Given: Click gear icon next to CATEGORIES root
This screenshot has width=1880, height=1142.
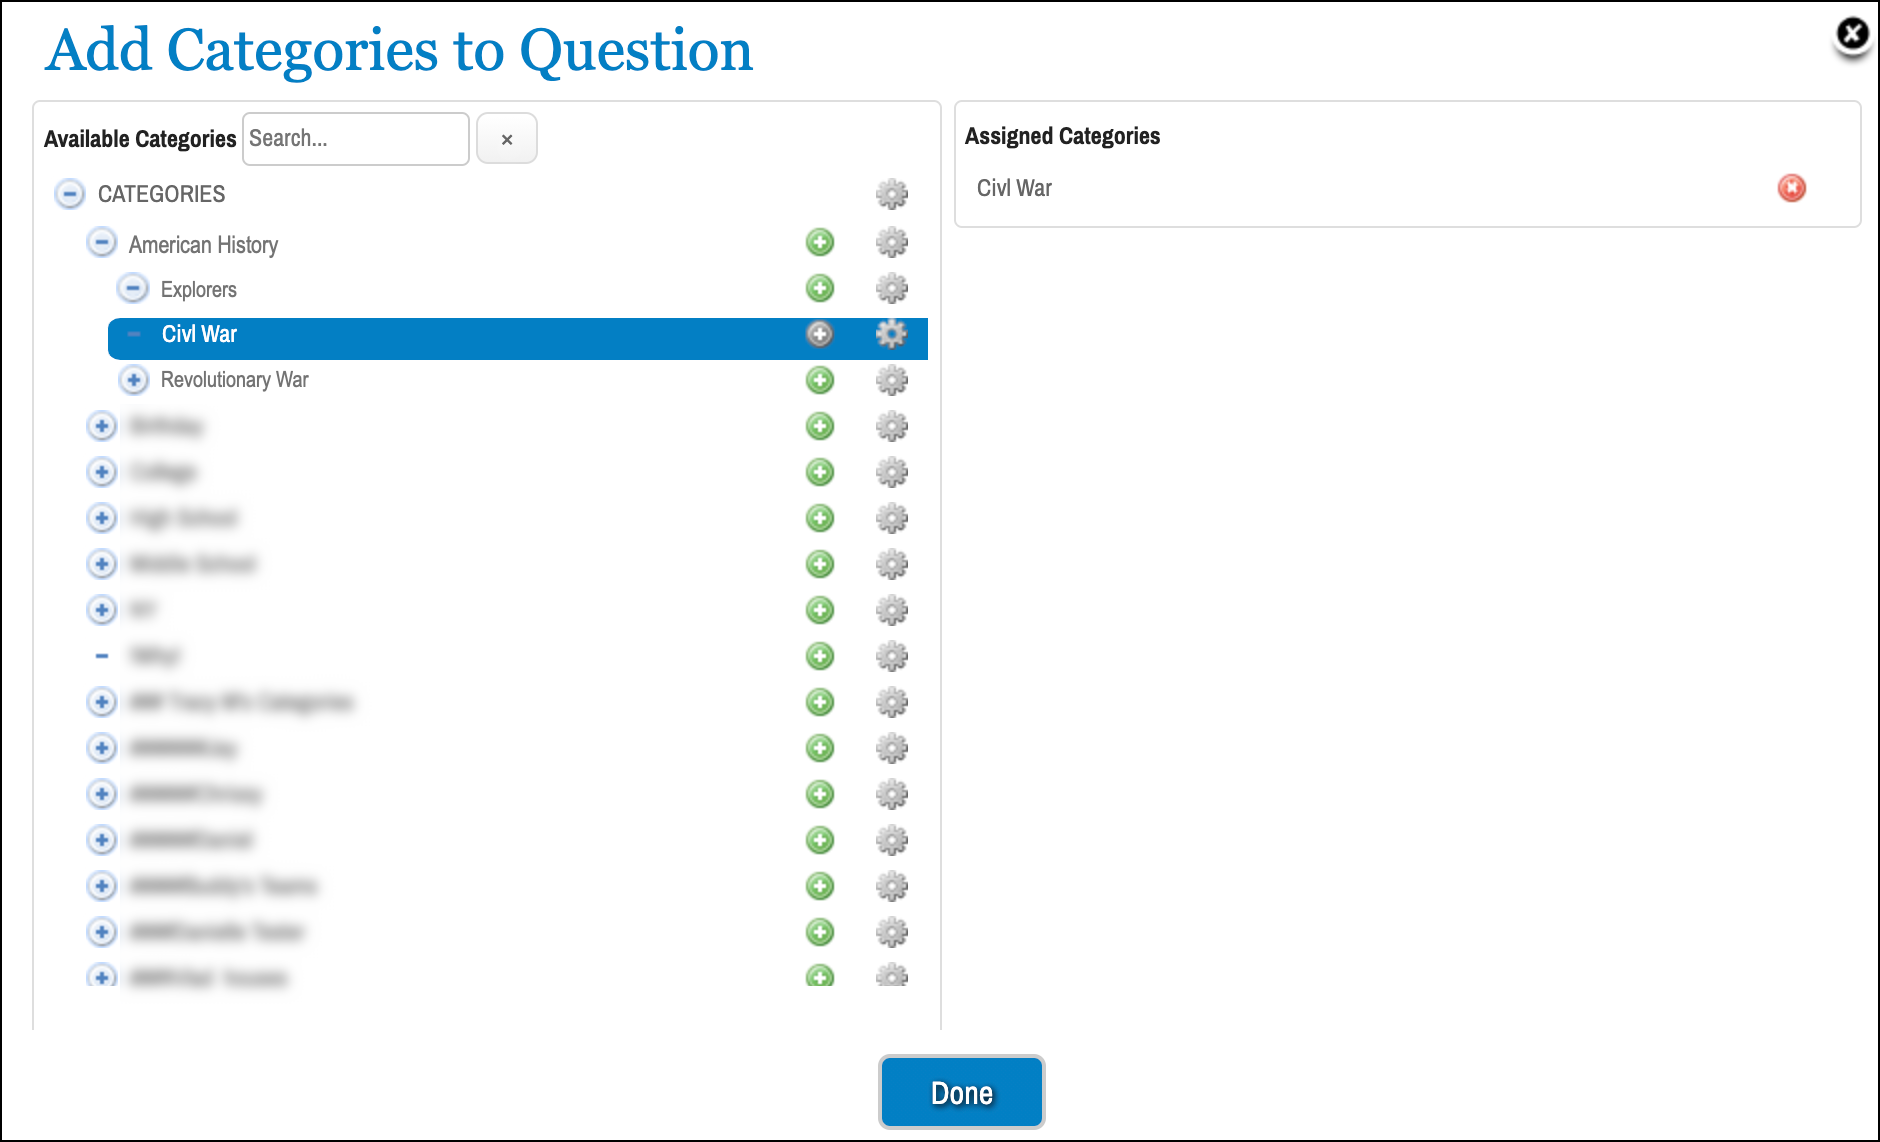Looking at the screenshot, I should point(891,194).
